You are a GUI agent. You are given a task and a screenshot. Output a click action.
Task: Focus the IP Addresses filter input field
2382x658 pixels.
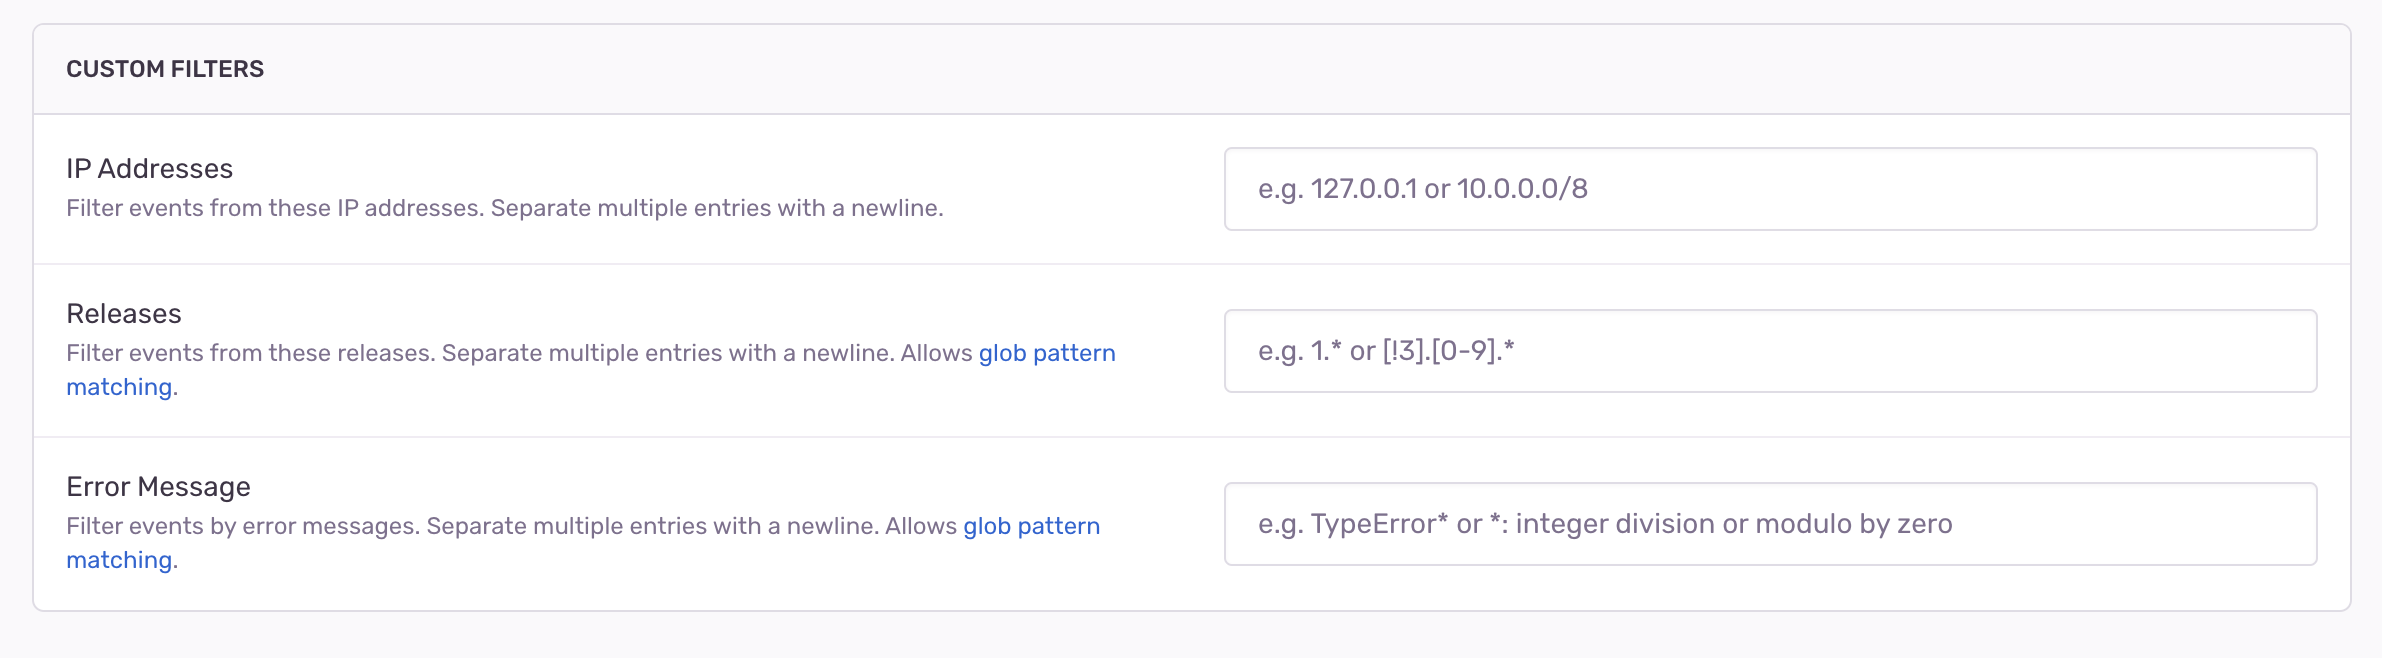pyautogui.click(x=1770, y=189)
